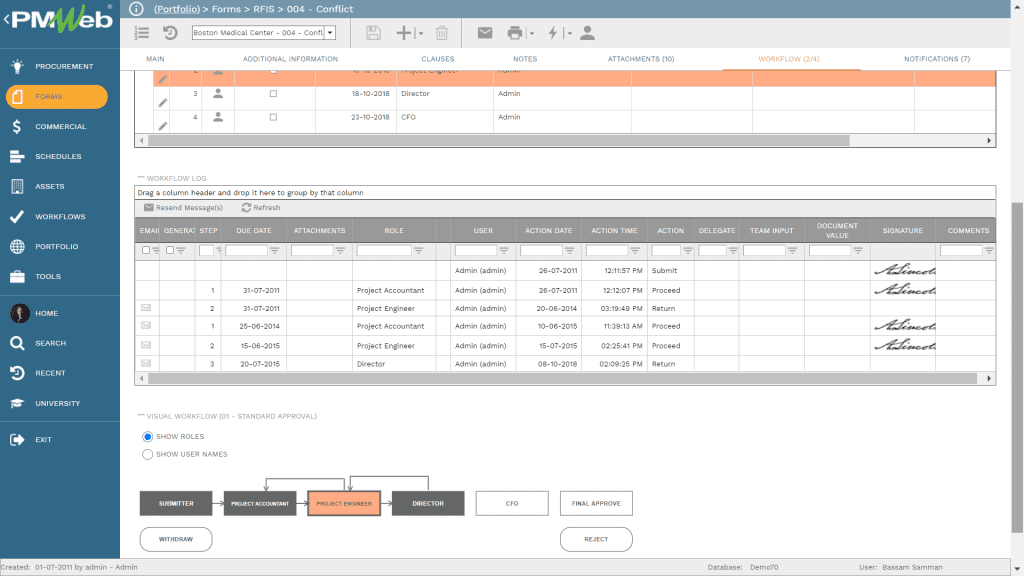The image size is (1024, 576).
Task: Open the Workflows checkmark icon
Action: pos(17,217)
